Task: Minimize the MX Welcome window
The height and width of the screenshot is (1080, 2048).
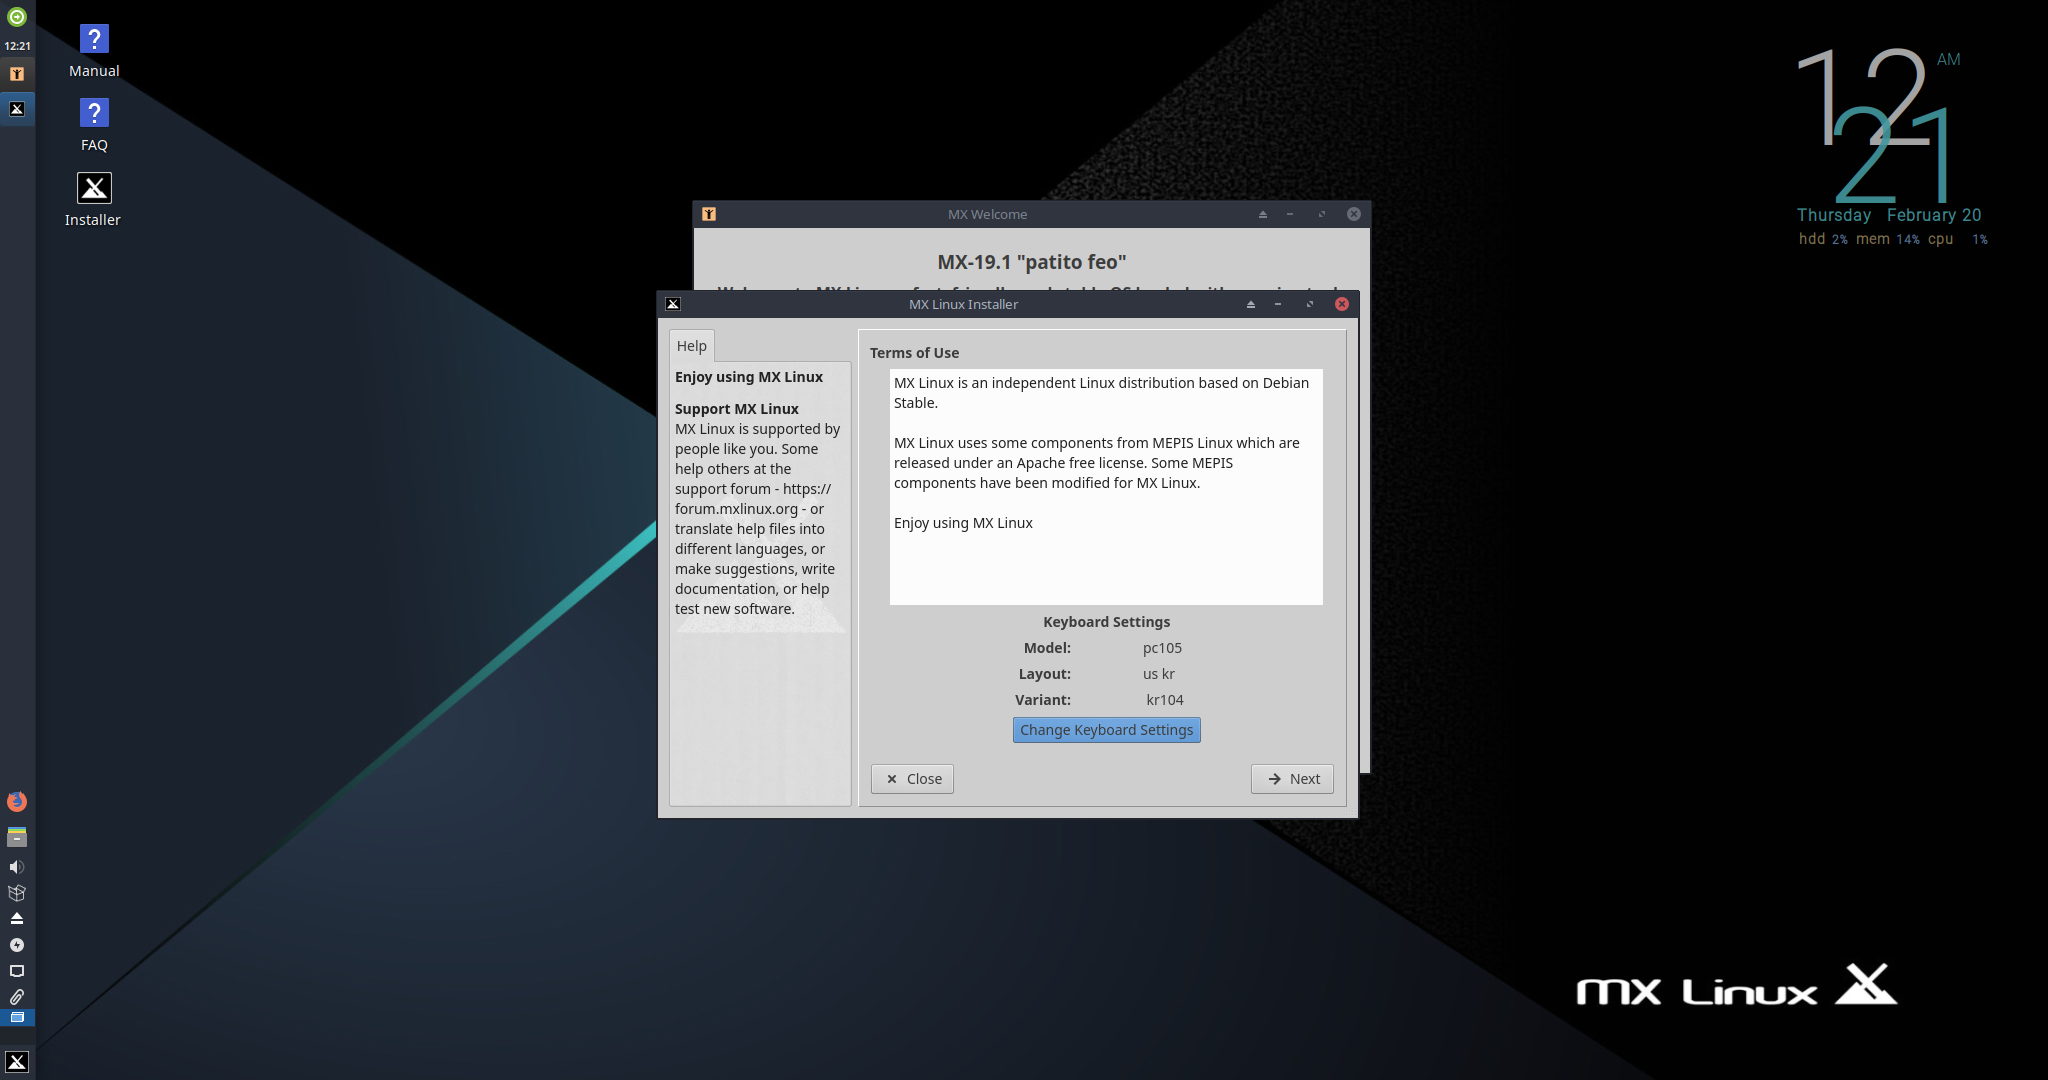Action: pos(1290,214)
